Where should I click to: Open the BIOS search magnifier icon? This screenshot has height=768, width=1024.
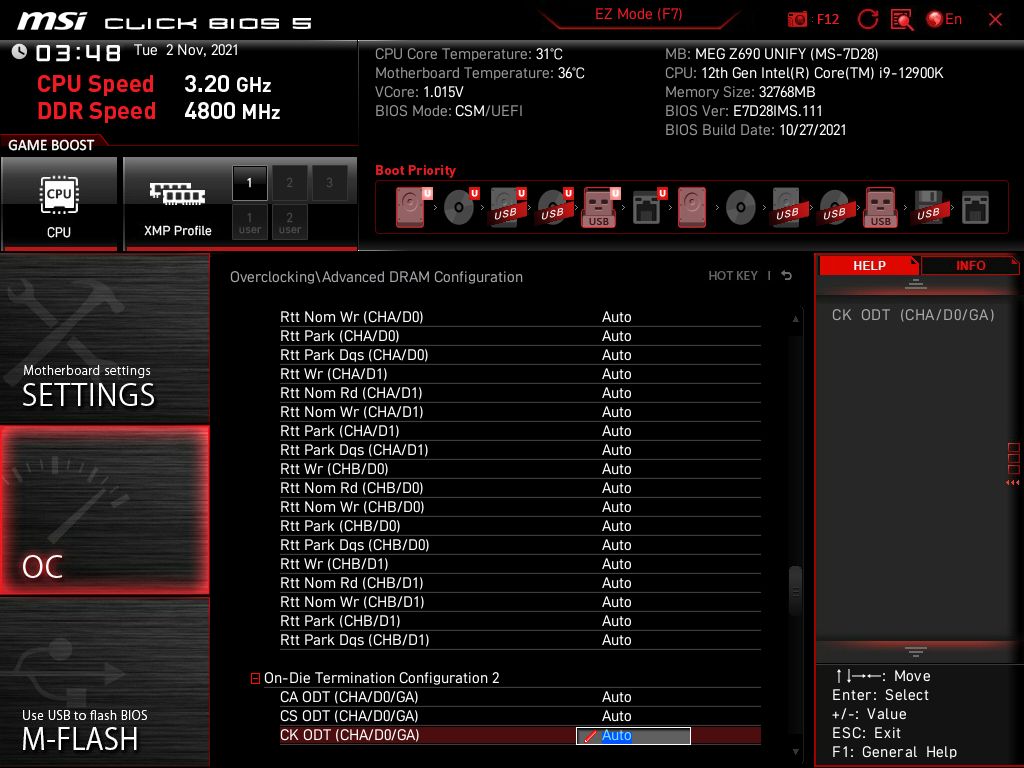[x=902, y=20]
